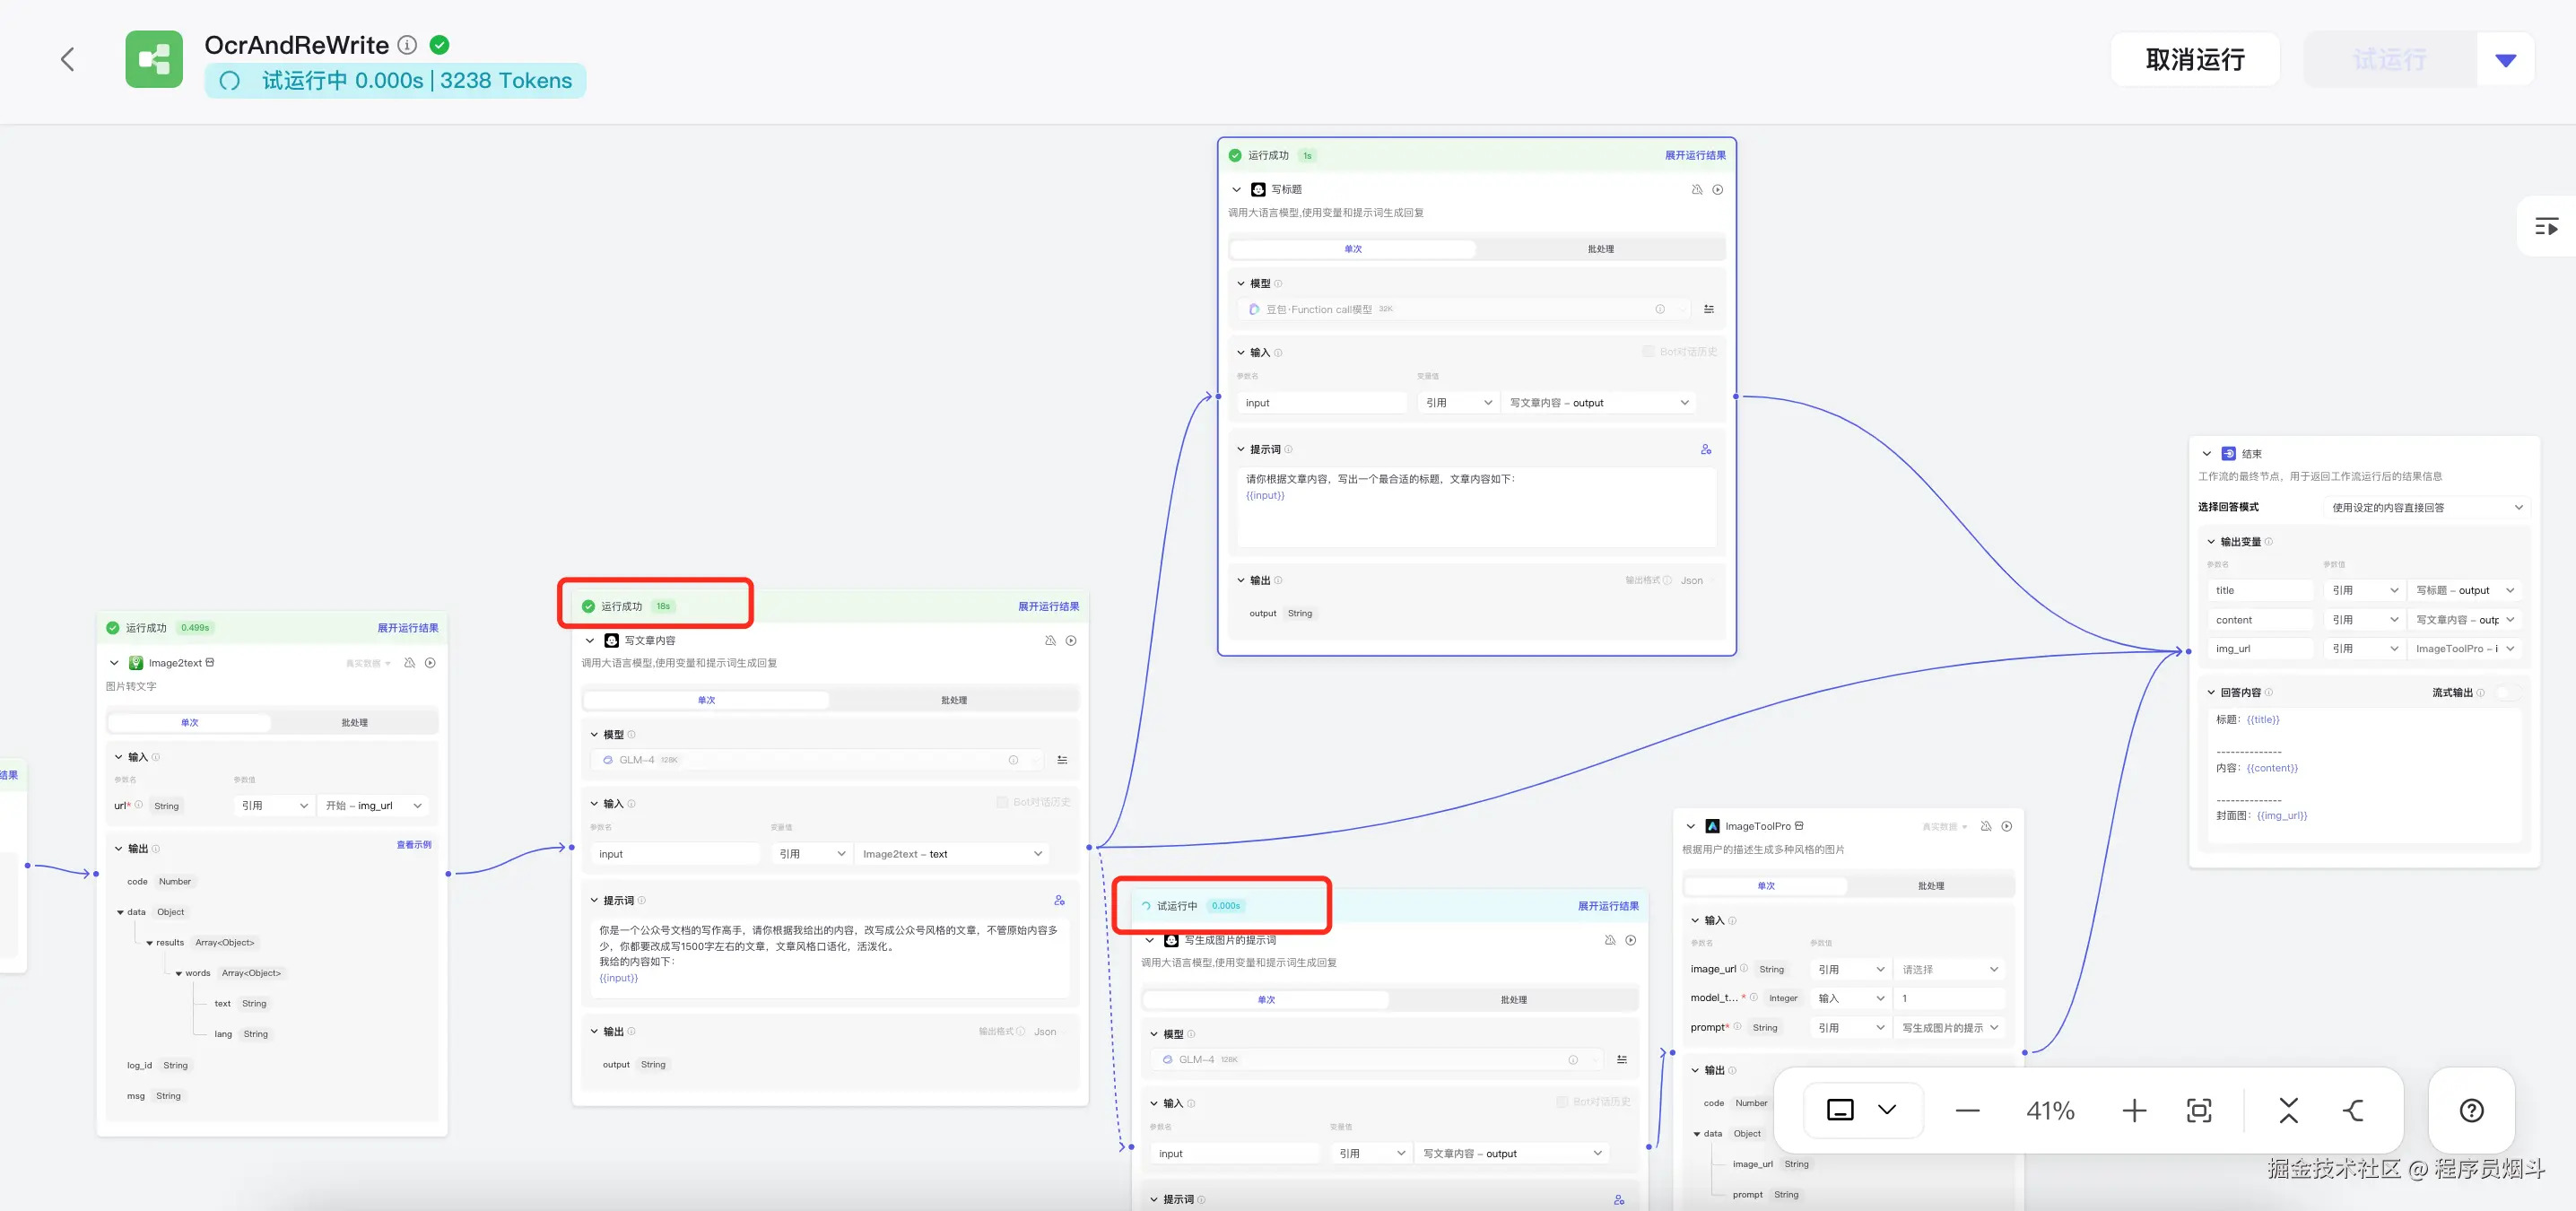Open the 选择回答模式 dropdown in 结束 node
This screenshot has height=1211, width=2576.
(2426, 508)
